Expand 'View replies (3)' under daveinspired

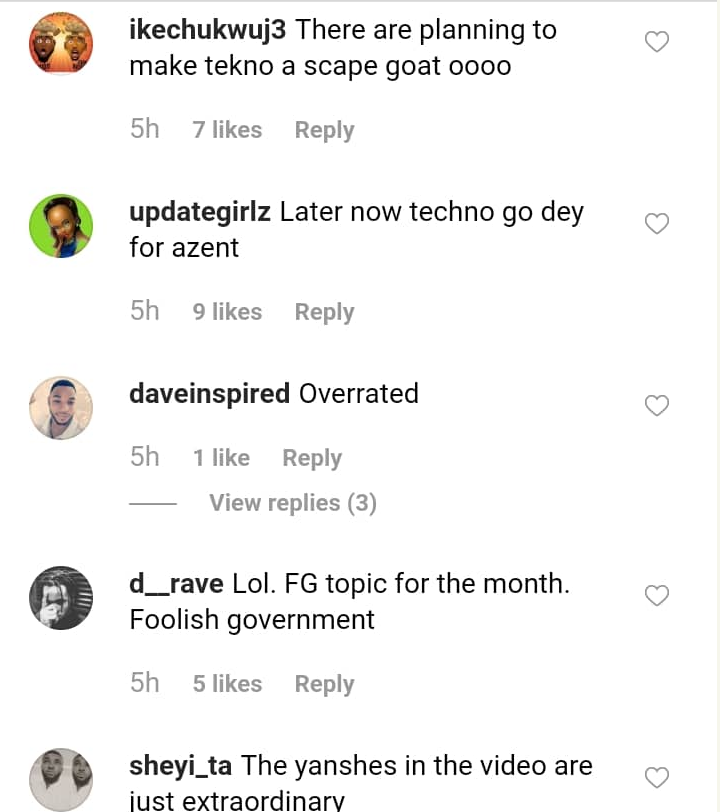pos(292,503)
